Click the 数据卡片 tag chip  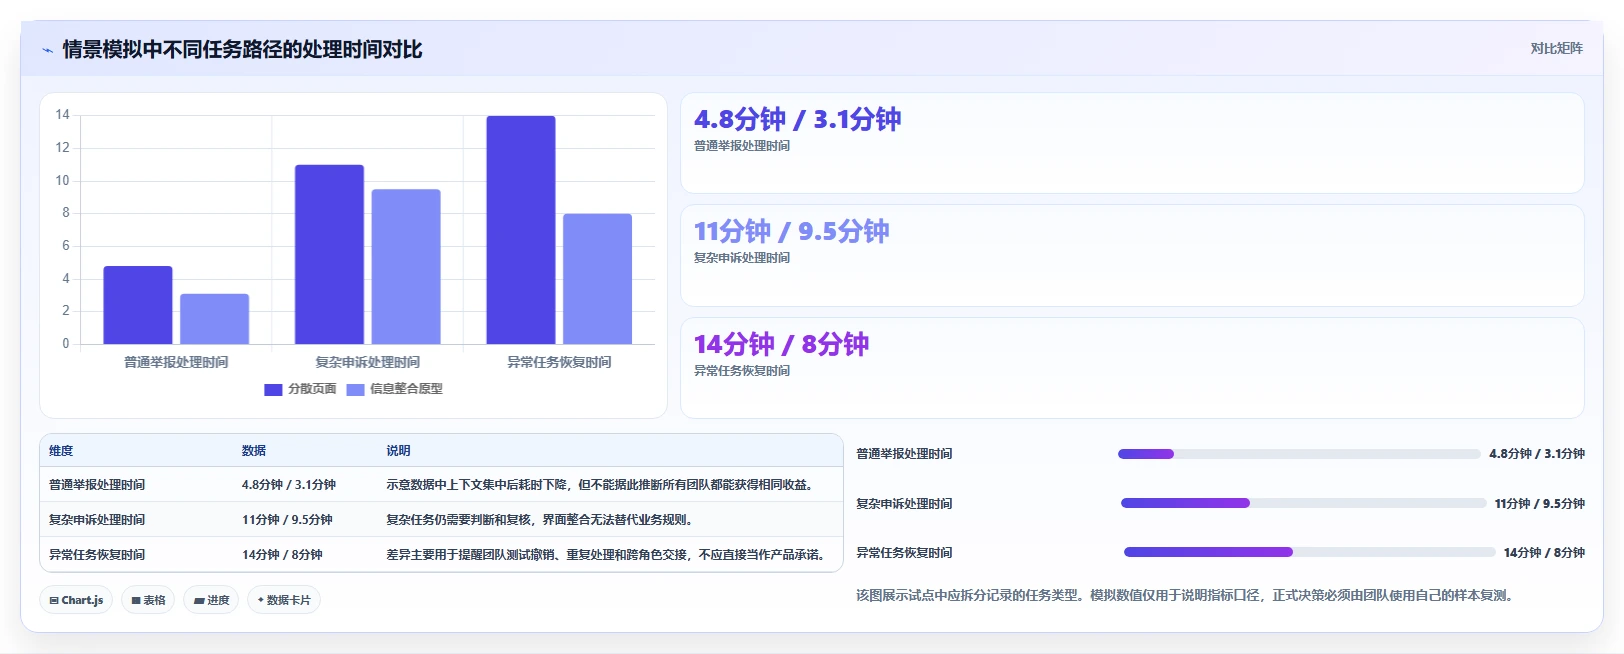[x=284, y=600]
